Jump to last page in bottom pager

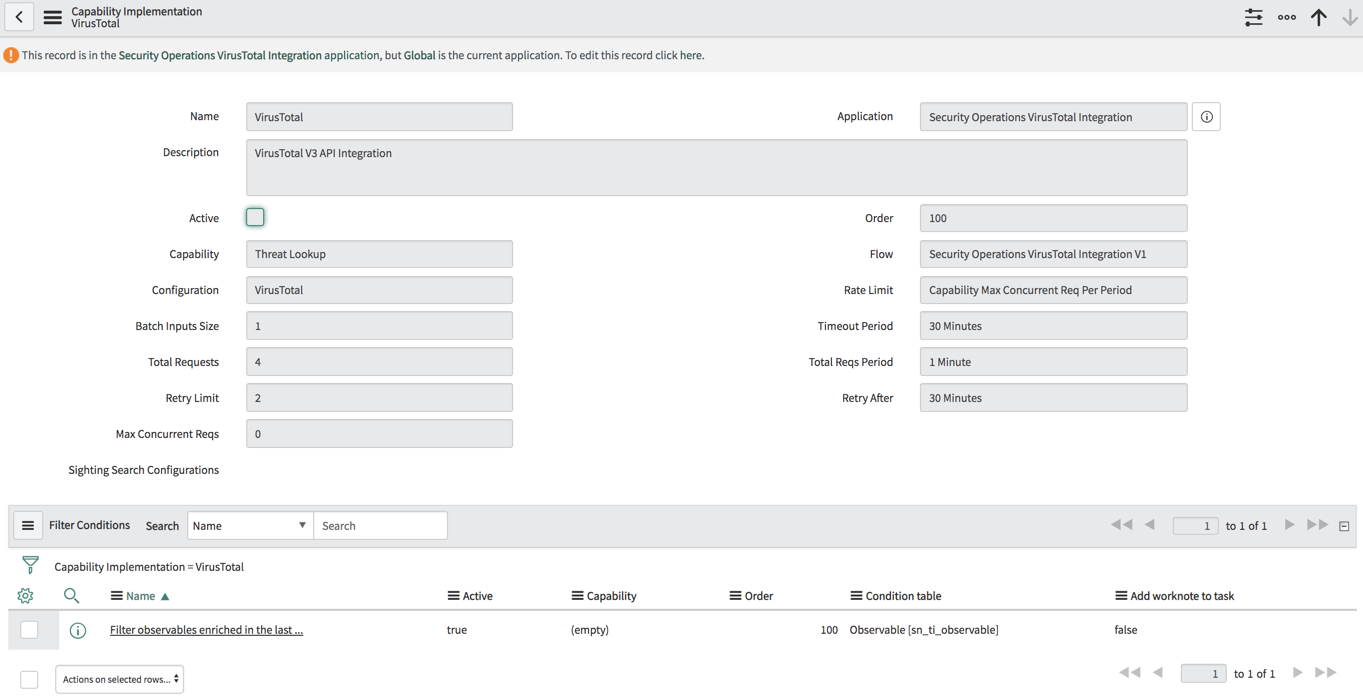1326,673
